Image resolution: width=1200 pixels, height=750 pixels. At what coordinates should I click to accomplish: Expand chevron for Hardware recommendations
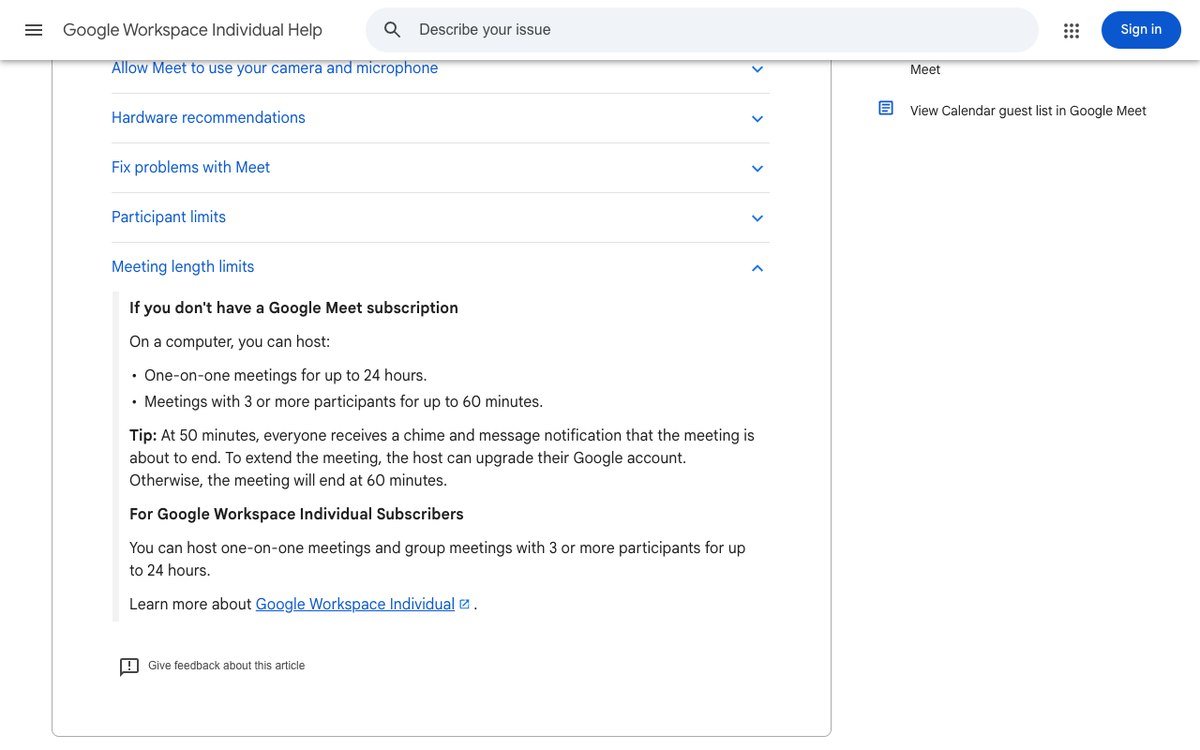[x=757, y=119]
